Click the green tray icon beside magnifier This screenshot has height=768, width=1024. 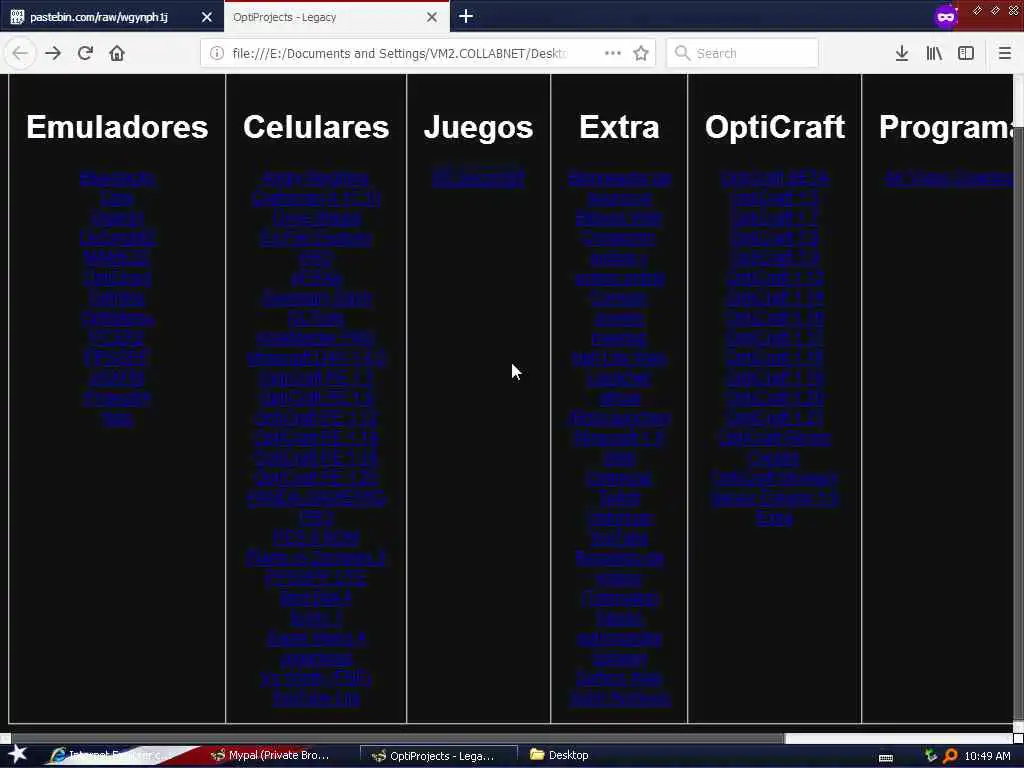931,756
